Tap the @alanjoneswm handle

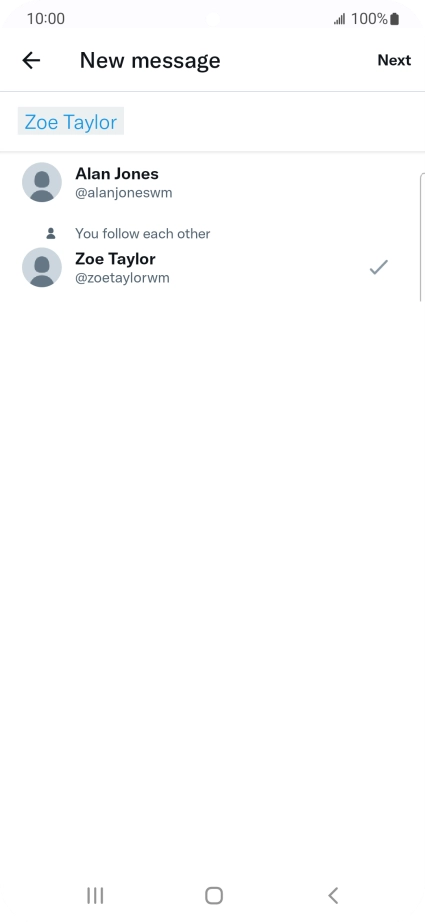pos(123,193)
